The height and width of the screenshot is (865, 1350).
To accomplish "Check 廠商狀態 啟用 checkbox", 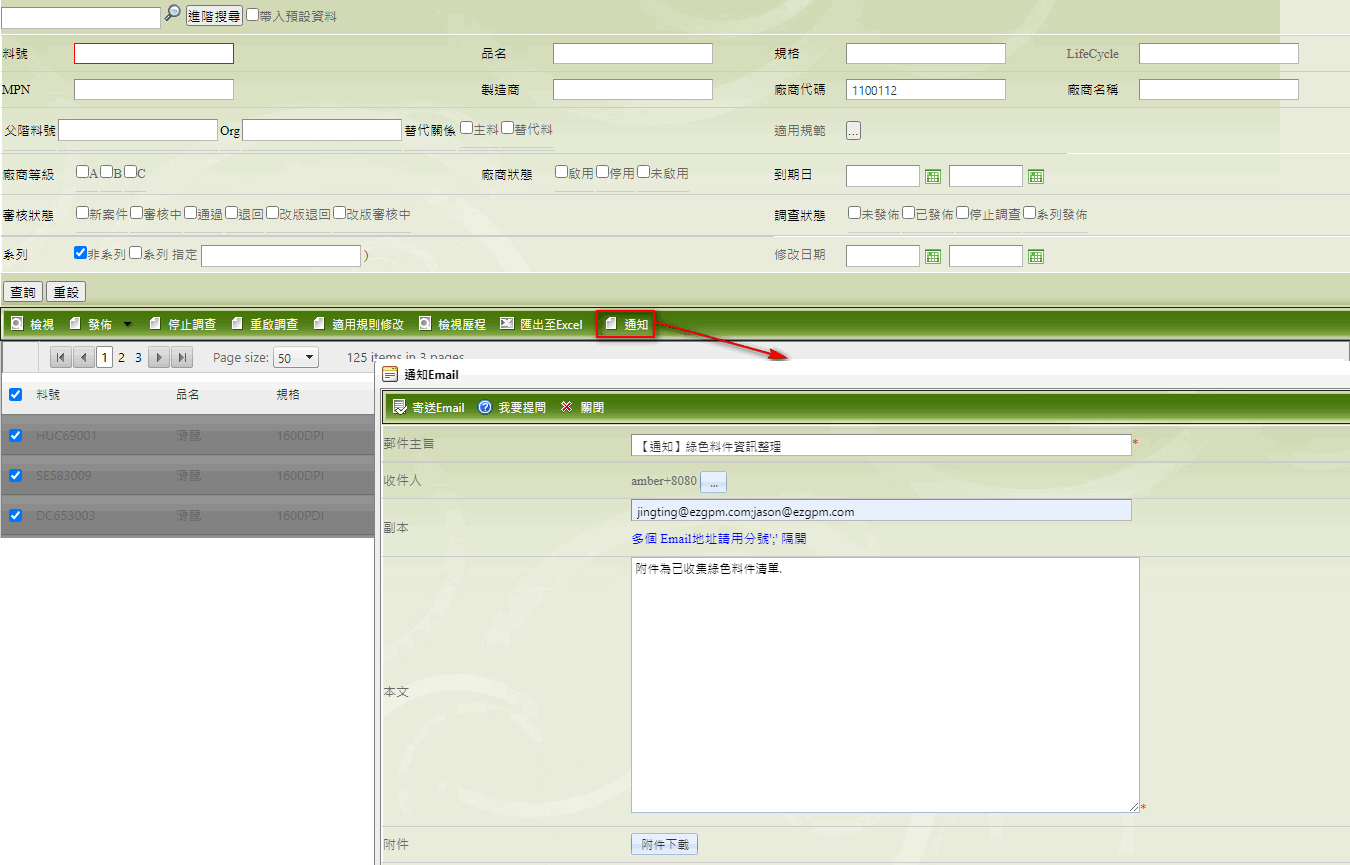I will 562,172.
